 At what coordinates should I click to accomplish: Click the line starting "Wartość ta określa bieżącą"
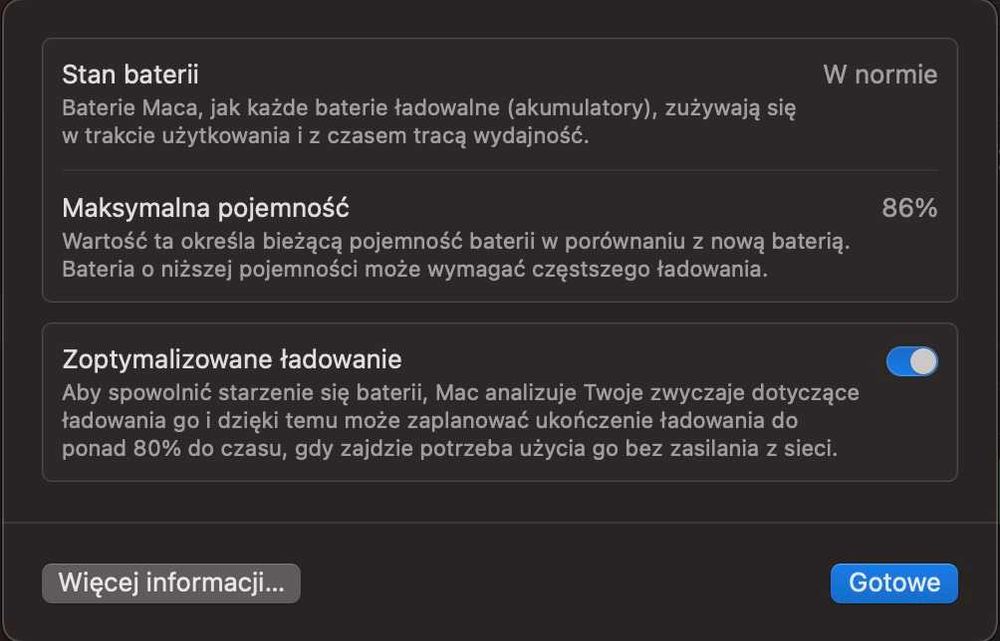coord(455,241)
